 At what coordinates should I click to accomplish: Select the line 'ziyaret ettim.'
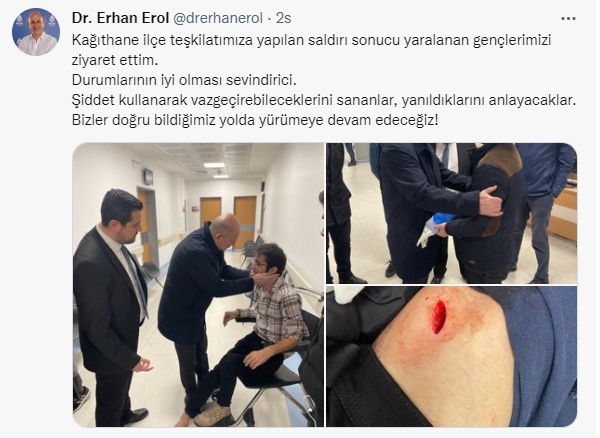tap(115, 60)
